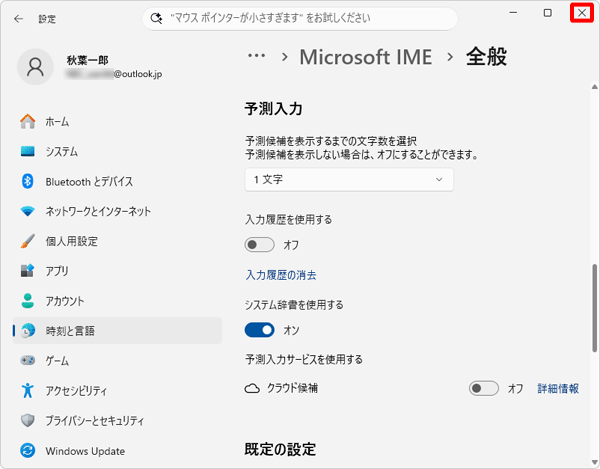The height and width of the screenshot is (469, 600).
Task: Click the scrollbar down arrow
Action: [594, 462]
